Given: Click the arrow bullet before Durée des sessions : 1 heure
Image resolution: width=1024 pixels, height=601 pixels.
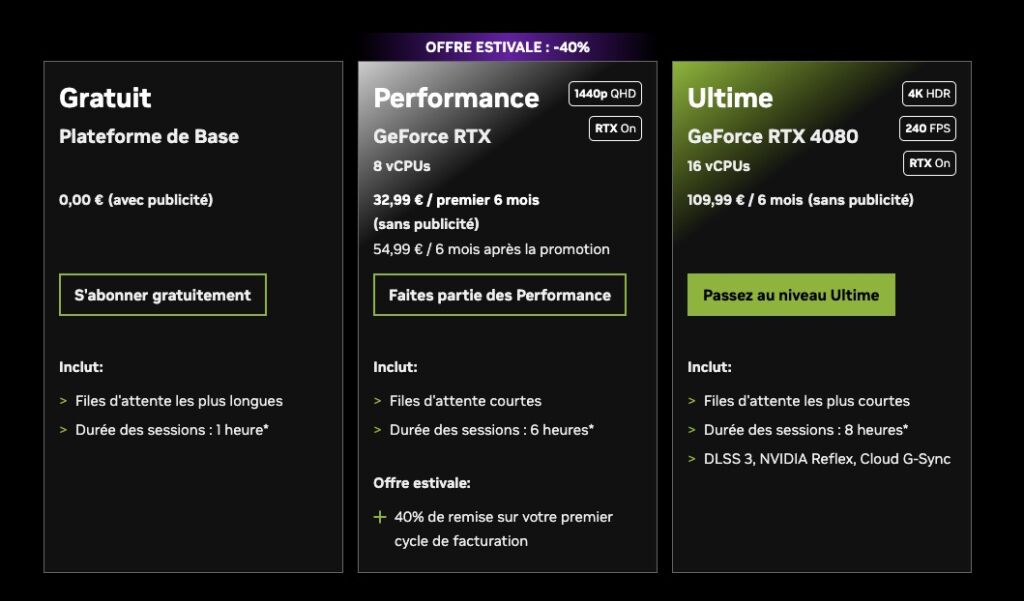Looking at the screenshot, I should [x=64, y=430].
